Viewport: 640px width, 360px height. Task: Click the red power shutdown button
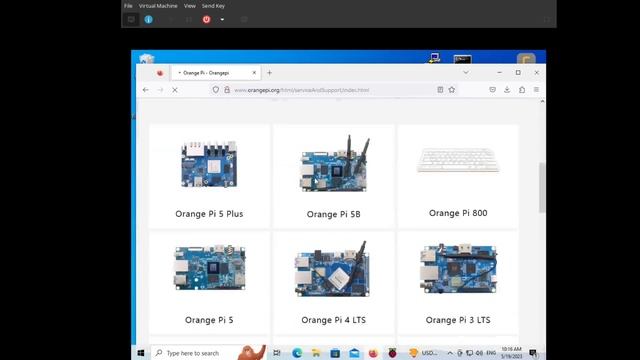click(x=207, y=19)
